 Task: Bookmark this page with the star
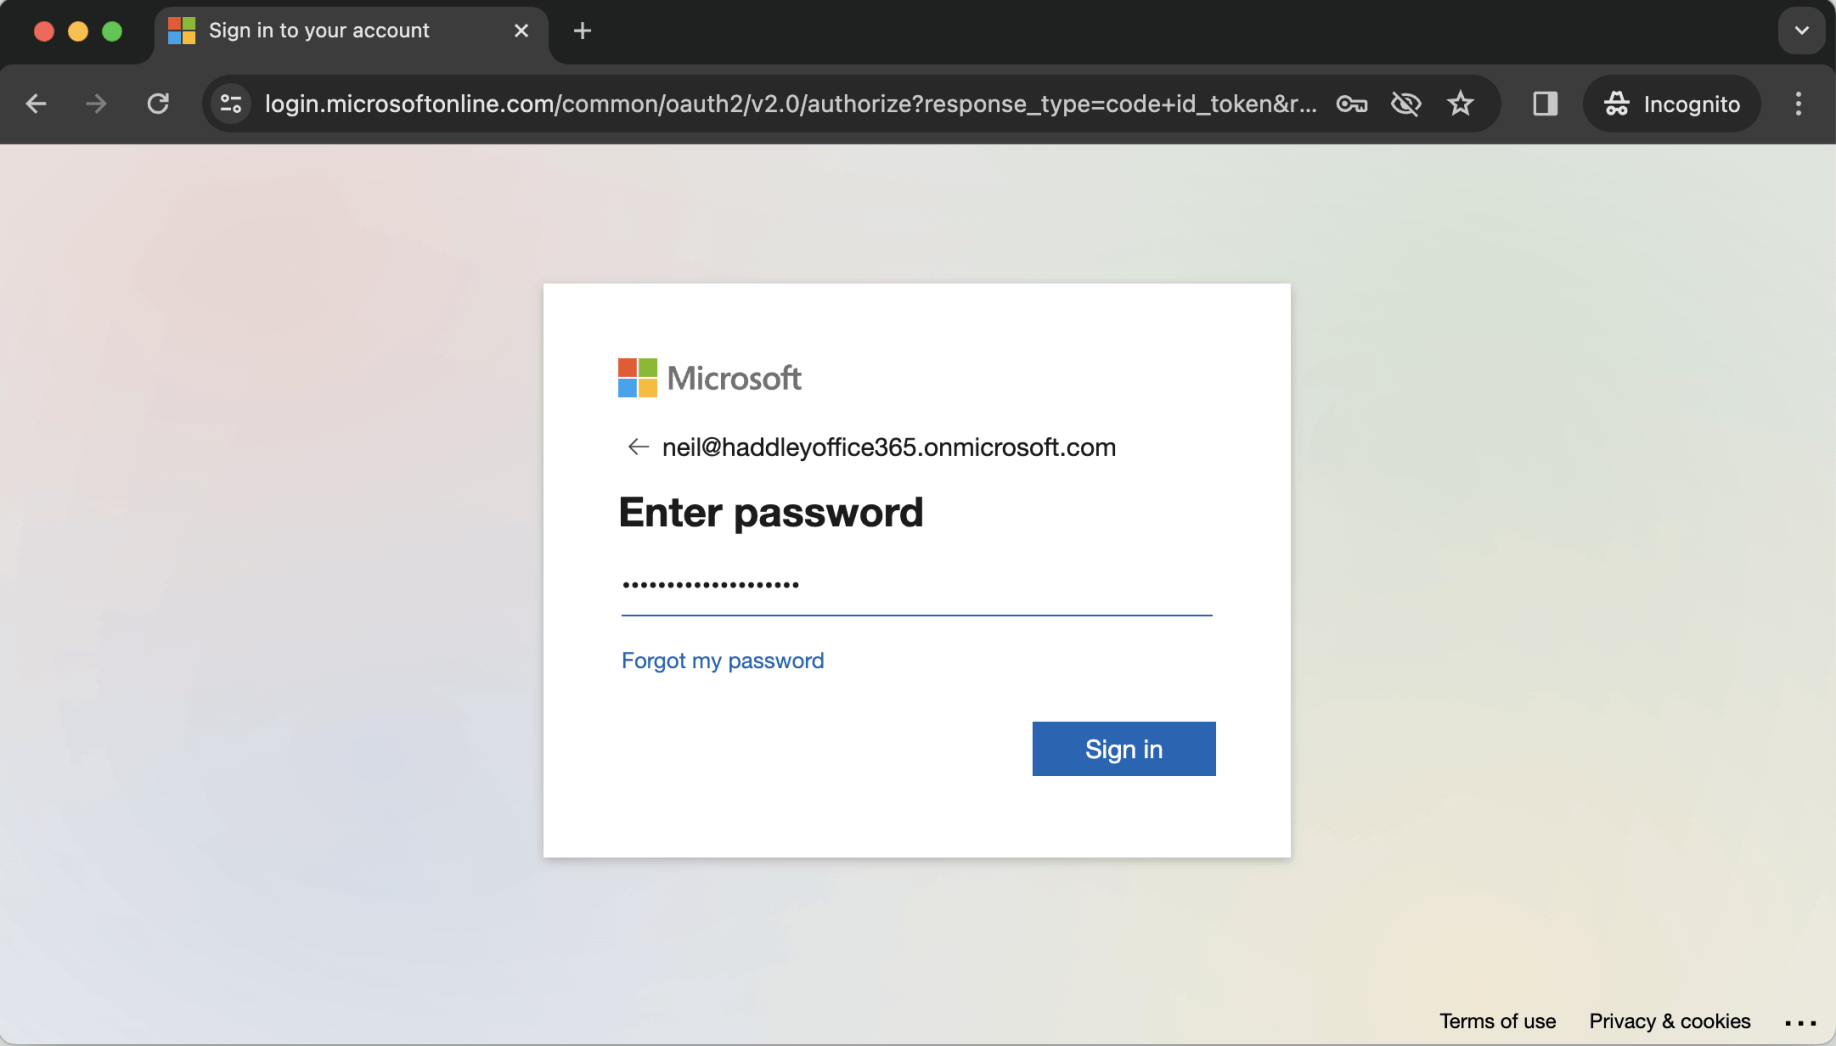click(1460, 104)
